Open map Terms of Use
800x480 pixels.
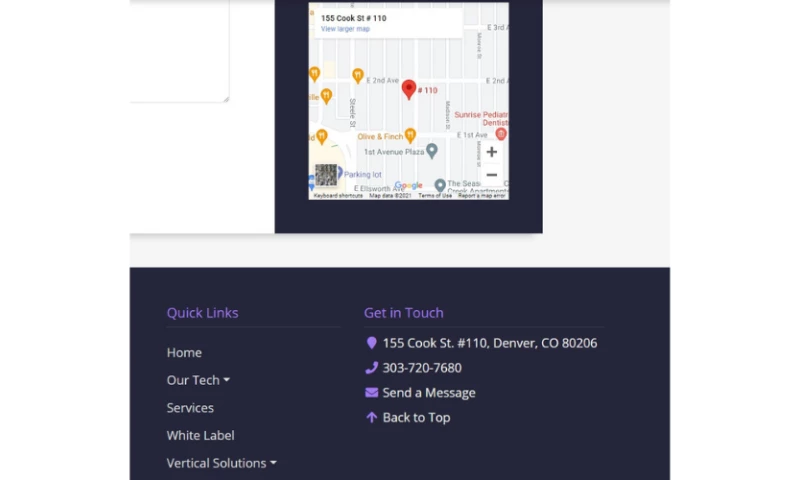[435, 196]
